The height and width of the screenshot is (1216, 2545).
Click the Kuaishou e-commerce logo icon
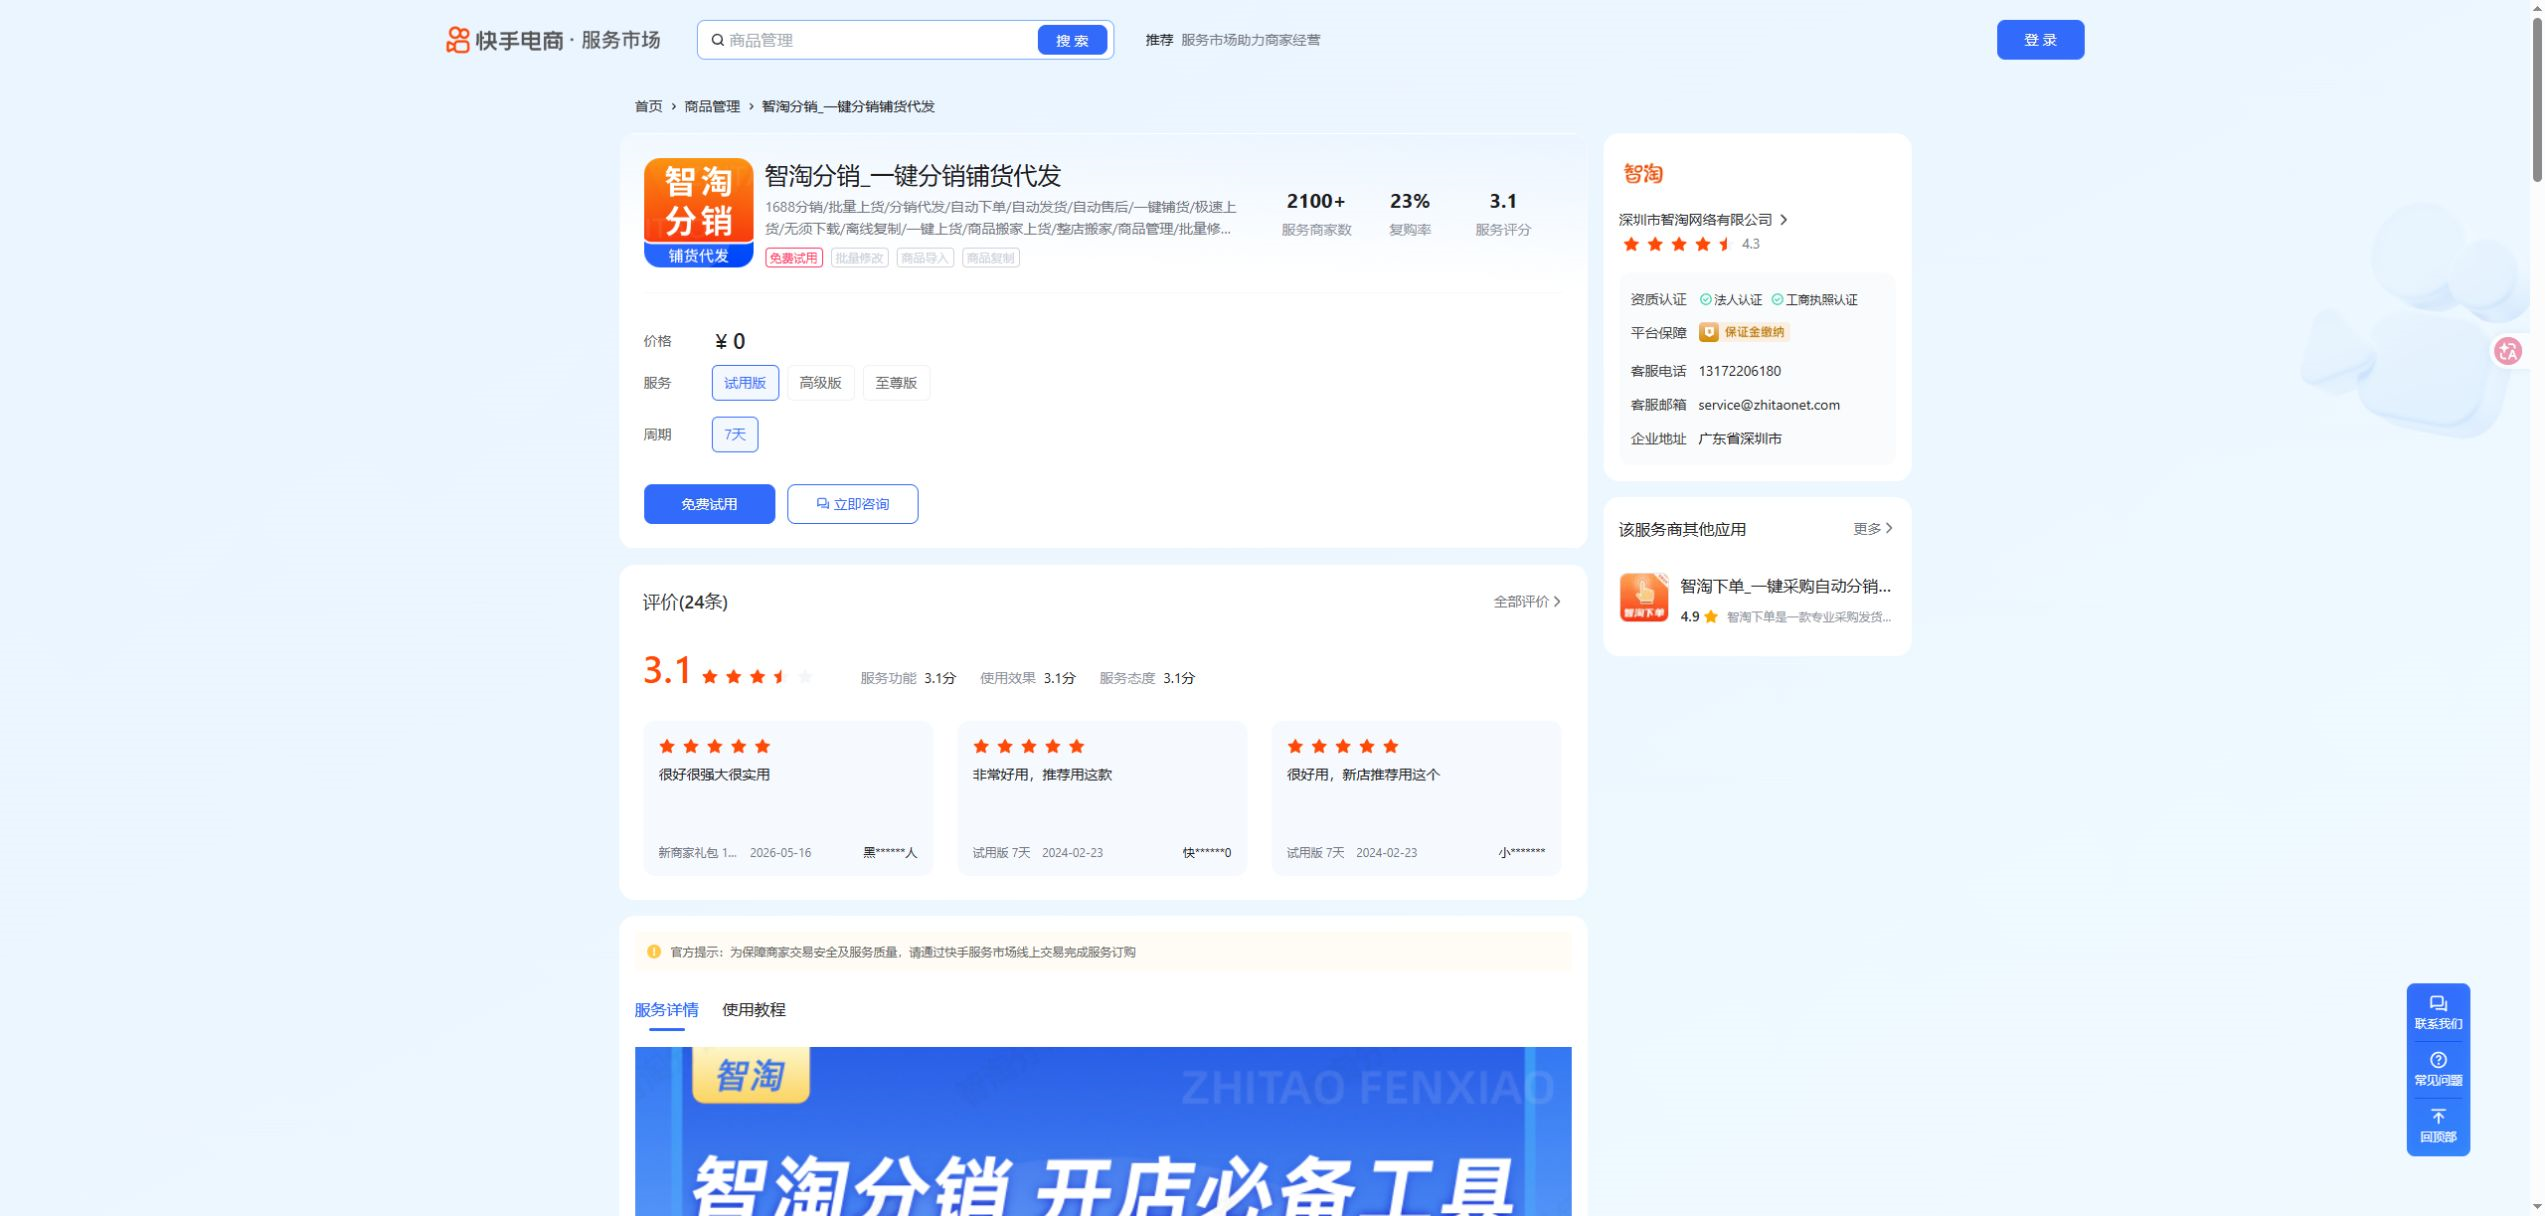click(x=457, y=40)
